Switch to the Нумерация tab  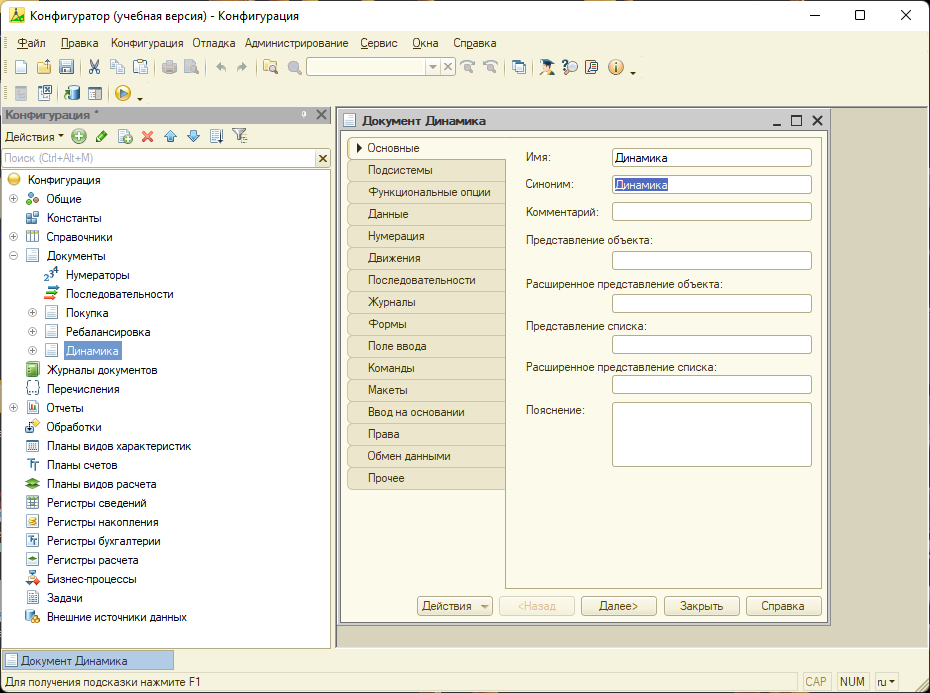[396, 236]
